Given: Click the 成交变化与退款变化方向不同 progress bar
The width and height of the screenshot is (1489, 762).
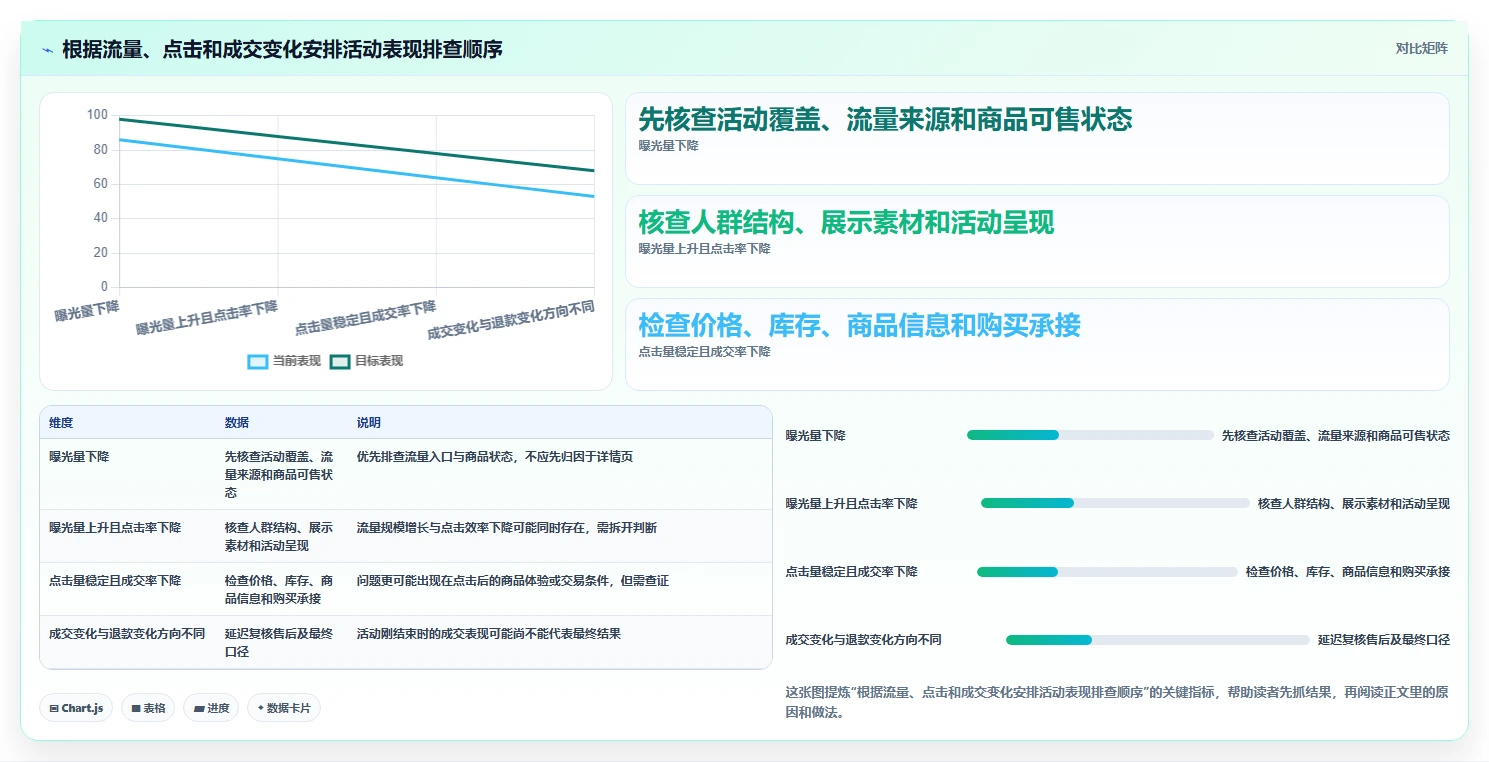Looking at the screenshot, I should (1157, 640).
